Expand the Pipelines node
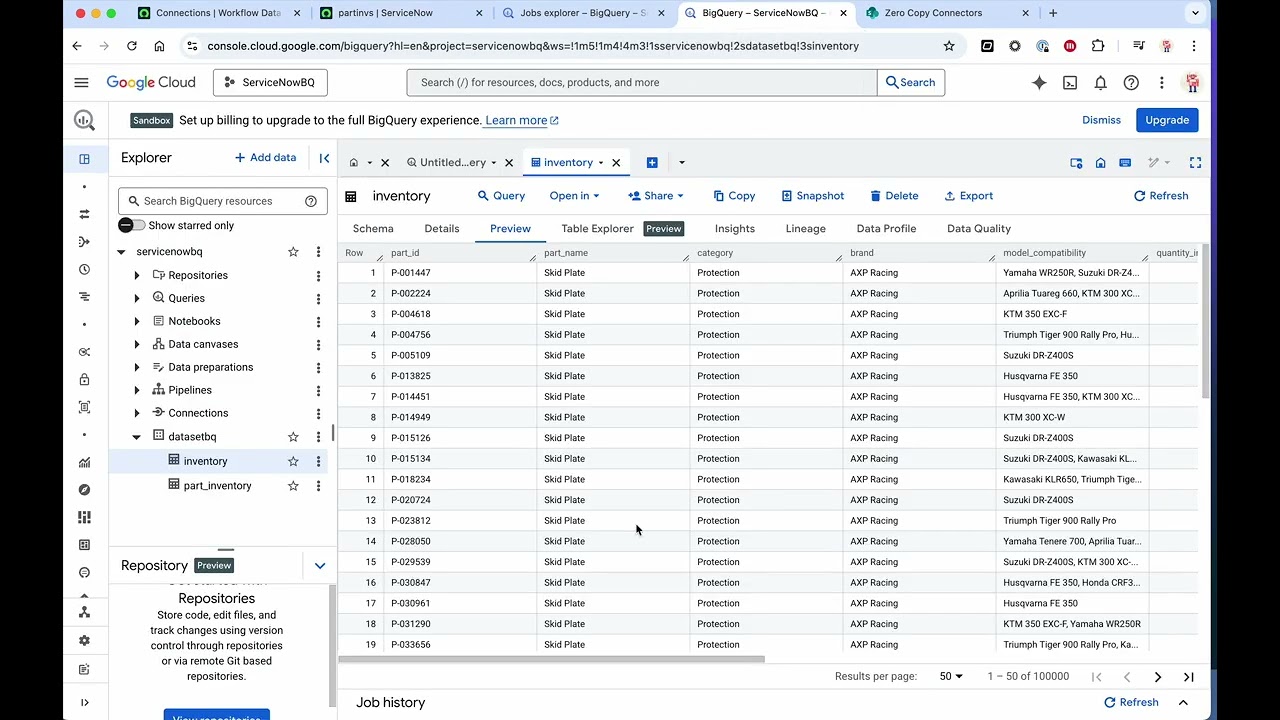Screen dimensions: 1280x720 point(137,390)
